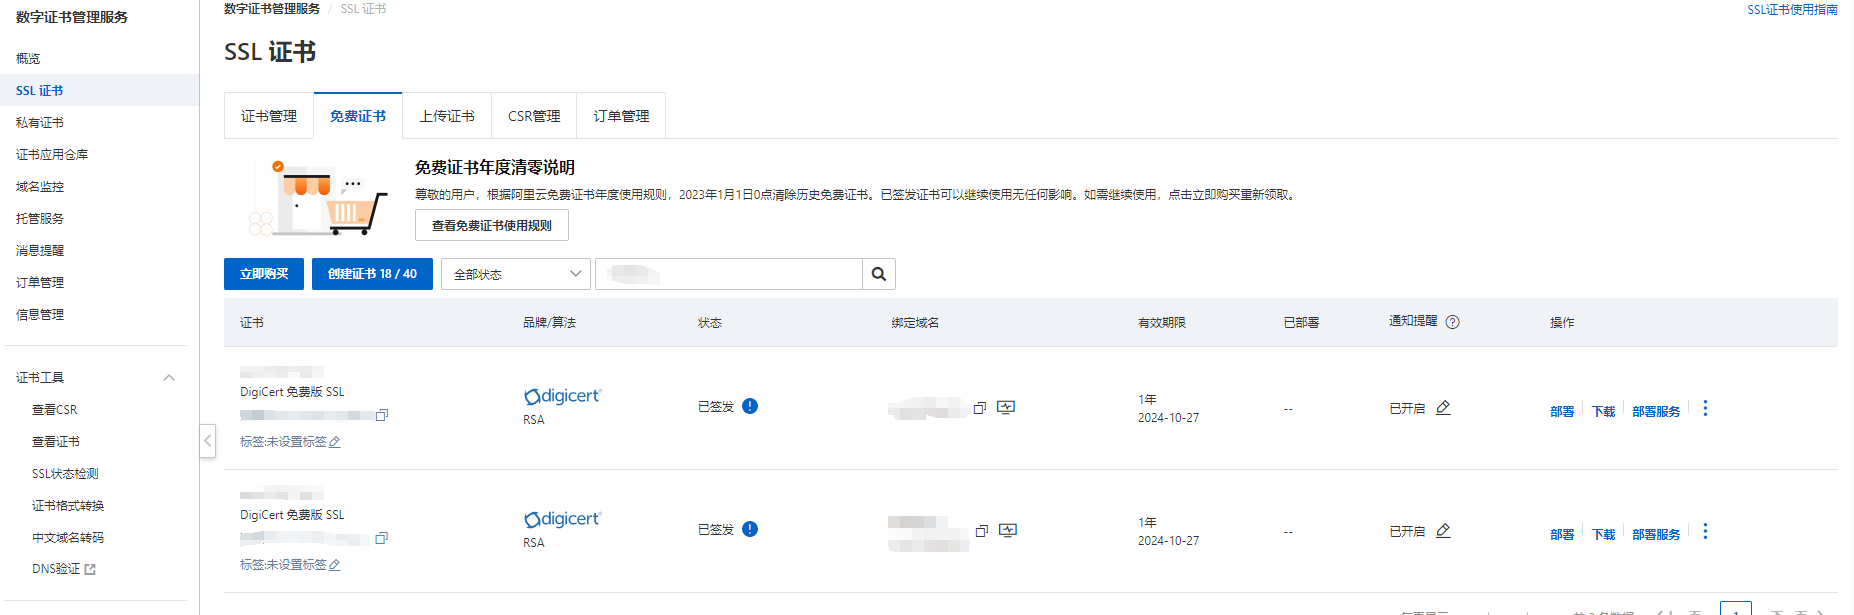Collapse the 证书工具 section chevron

[169, 378]
